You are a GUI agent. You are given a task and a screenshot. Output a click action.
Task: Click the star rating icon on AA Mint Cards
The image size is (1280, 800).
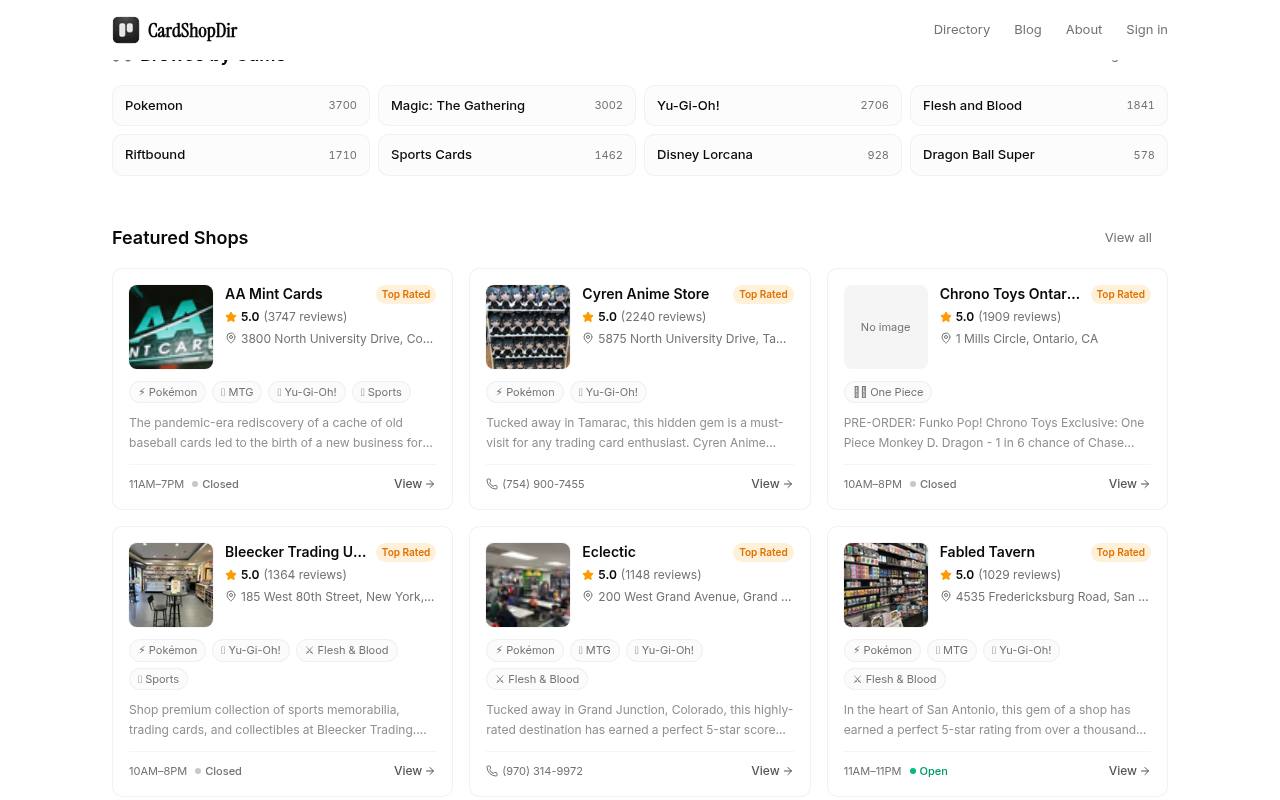click(x=231, y=317)
